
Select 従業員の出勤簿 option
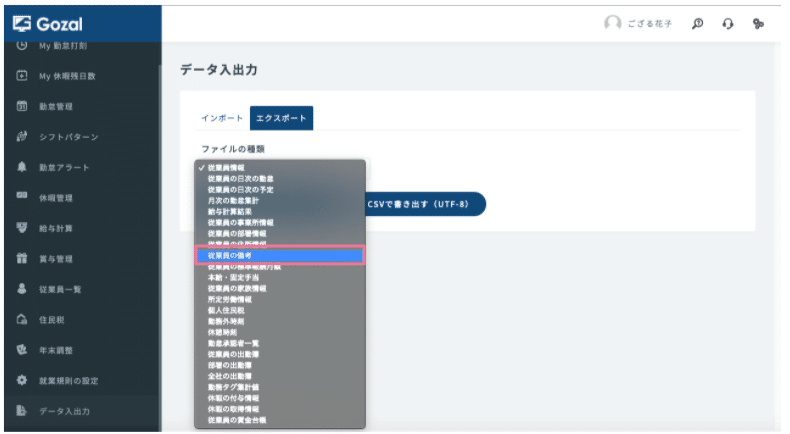click(280, 354)
